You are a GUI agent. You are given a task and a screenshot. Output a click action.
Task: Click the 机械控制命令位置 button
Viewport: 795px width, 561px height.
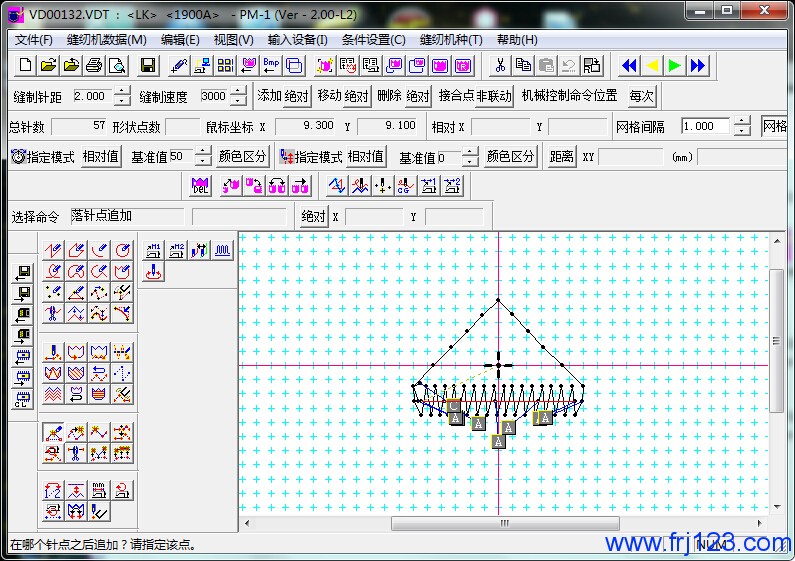pyautogui.click(x=570, y=96)
